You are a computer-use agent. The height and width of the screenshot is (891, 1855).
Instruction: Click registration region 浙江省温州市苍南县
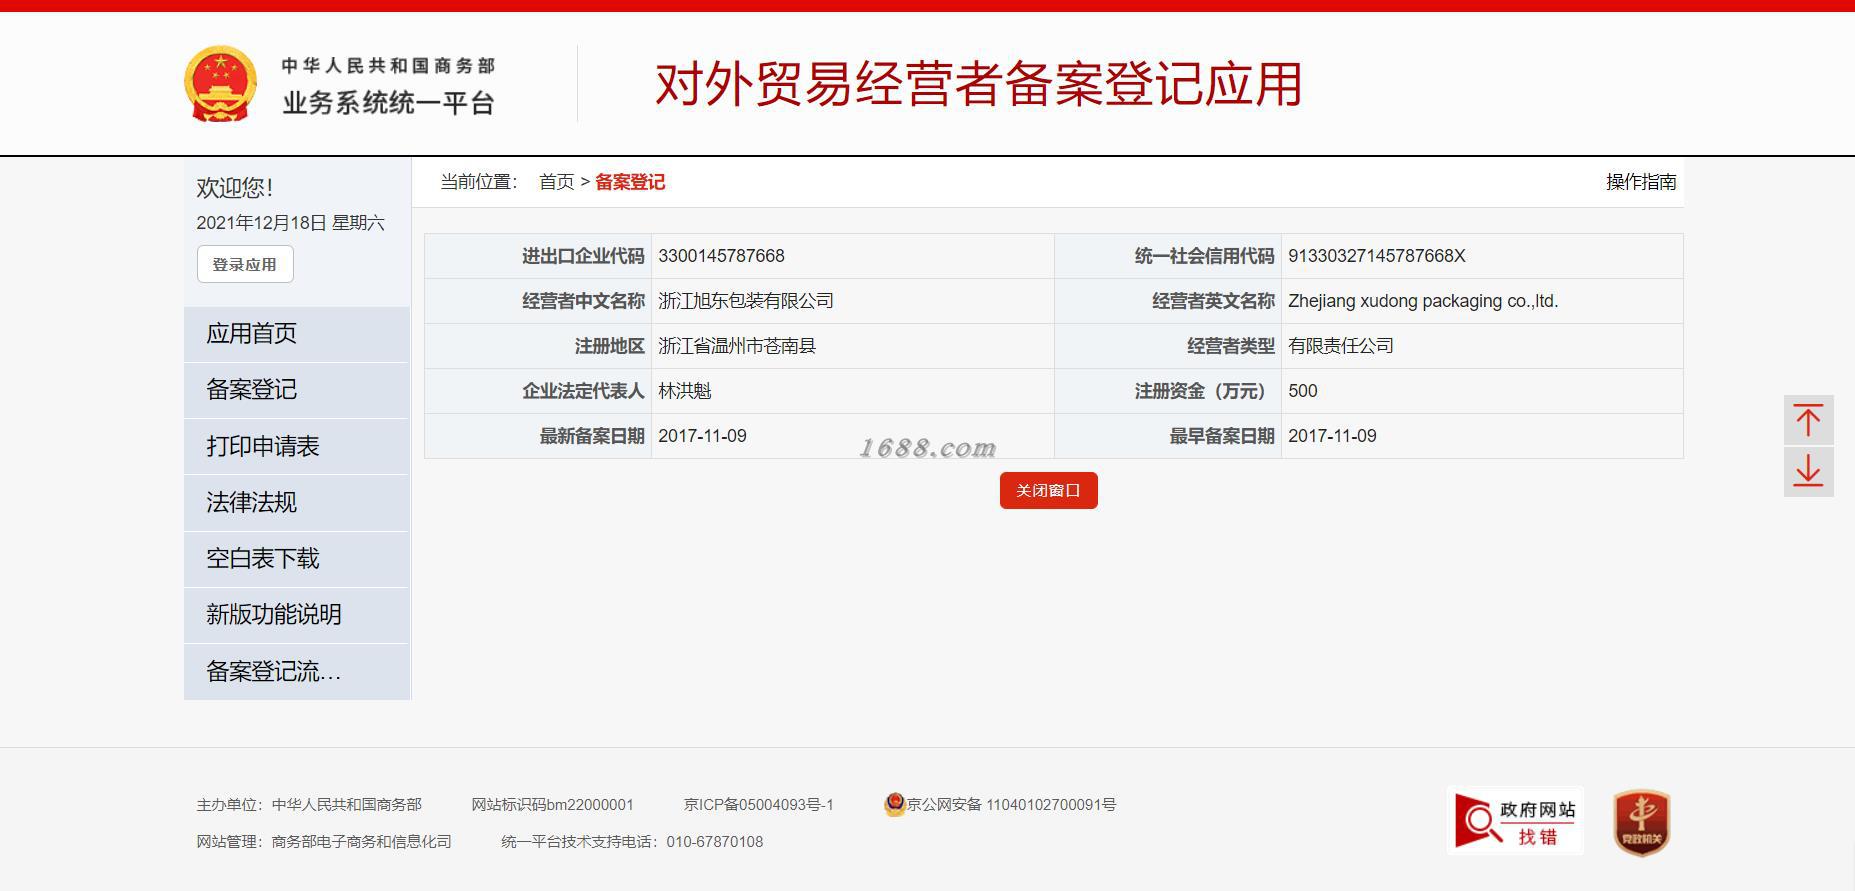[737, 346]
